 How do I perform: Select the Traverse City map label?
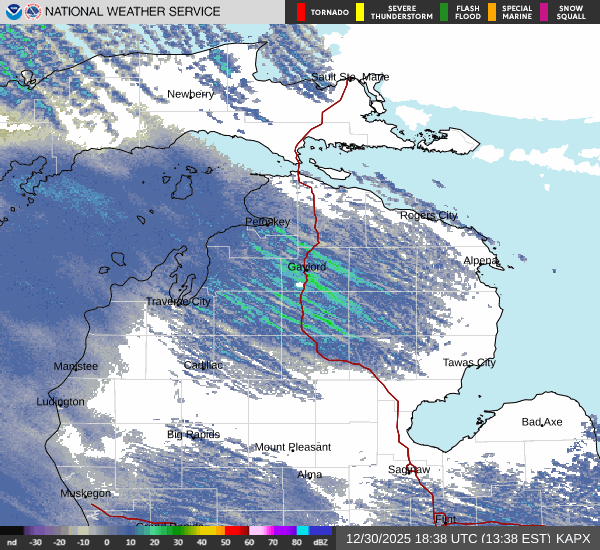coord(178,301)
